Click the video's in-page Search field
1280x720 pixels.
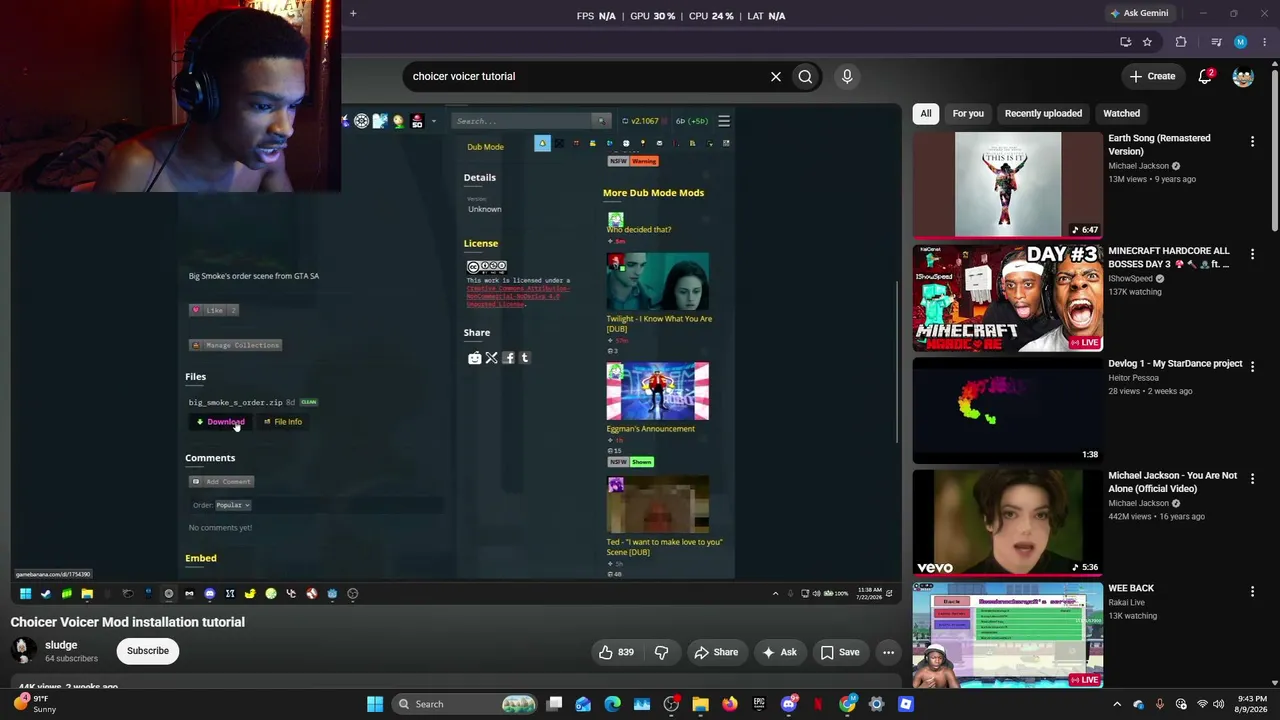(523, 121)
